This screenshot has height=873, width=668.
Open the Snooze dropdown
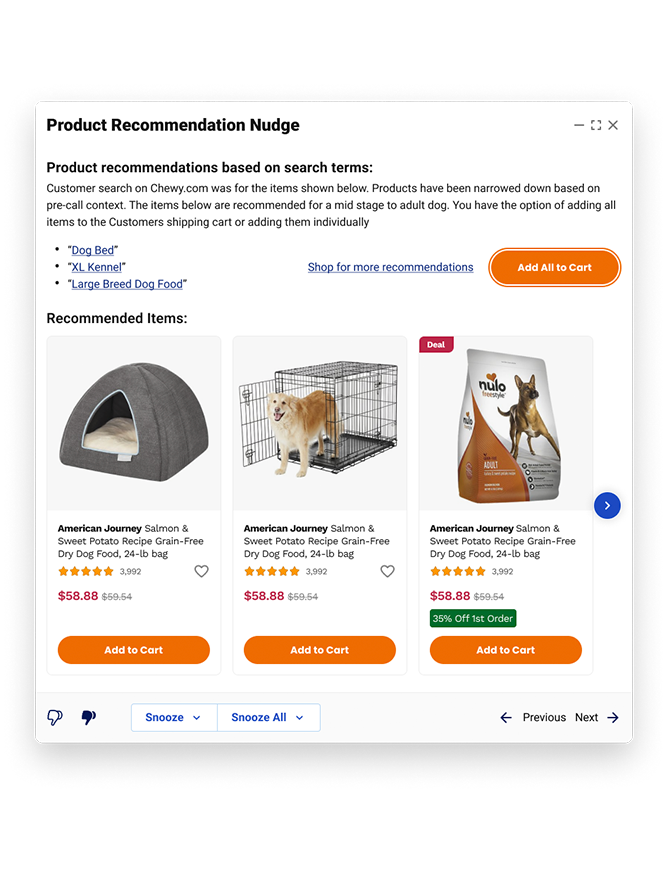(x=174, y=717)
